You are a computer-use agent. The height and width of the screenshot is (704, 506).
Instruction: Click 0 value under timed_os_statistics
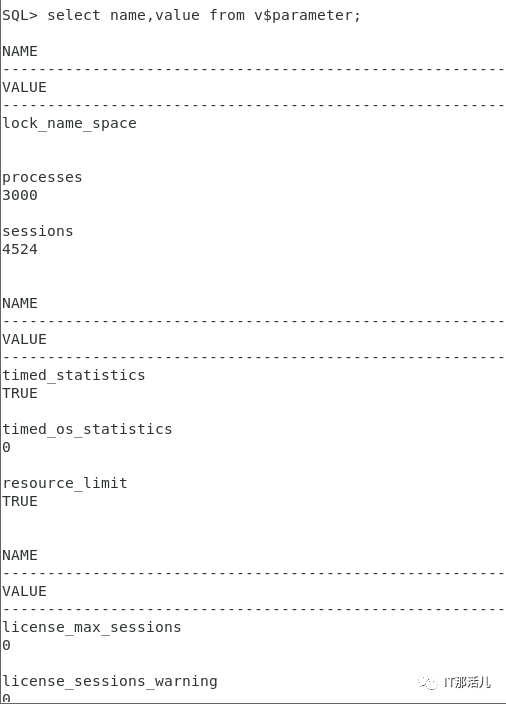[6, 447]
